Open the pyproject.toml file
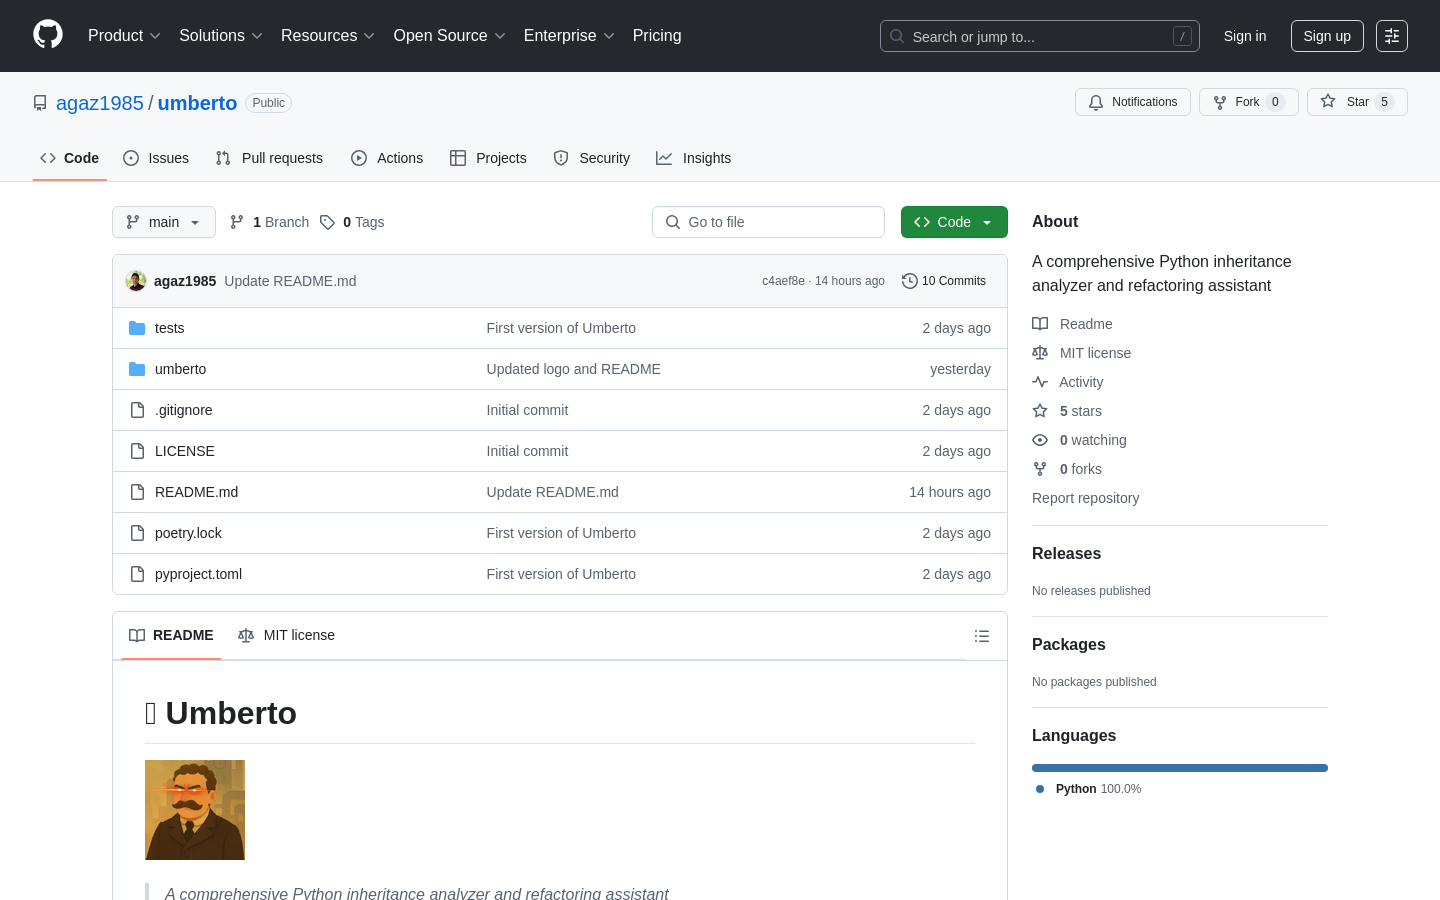The width and height of the screenshot is (1440, 900). (x=198, y=574)
